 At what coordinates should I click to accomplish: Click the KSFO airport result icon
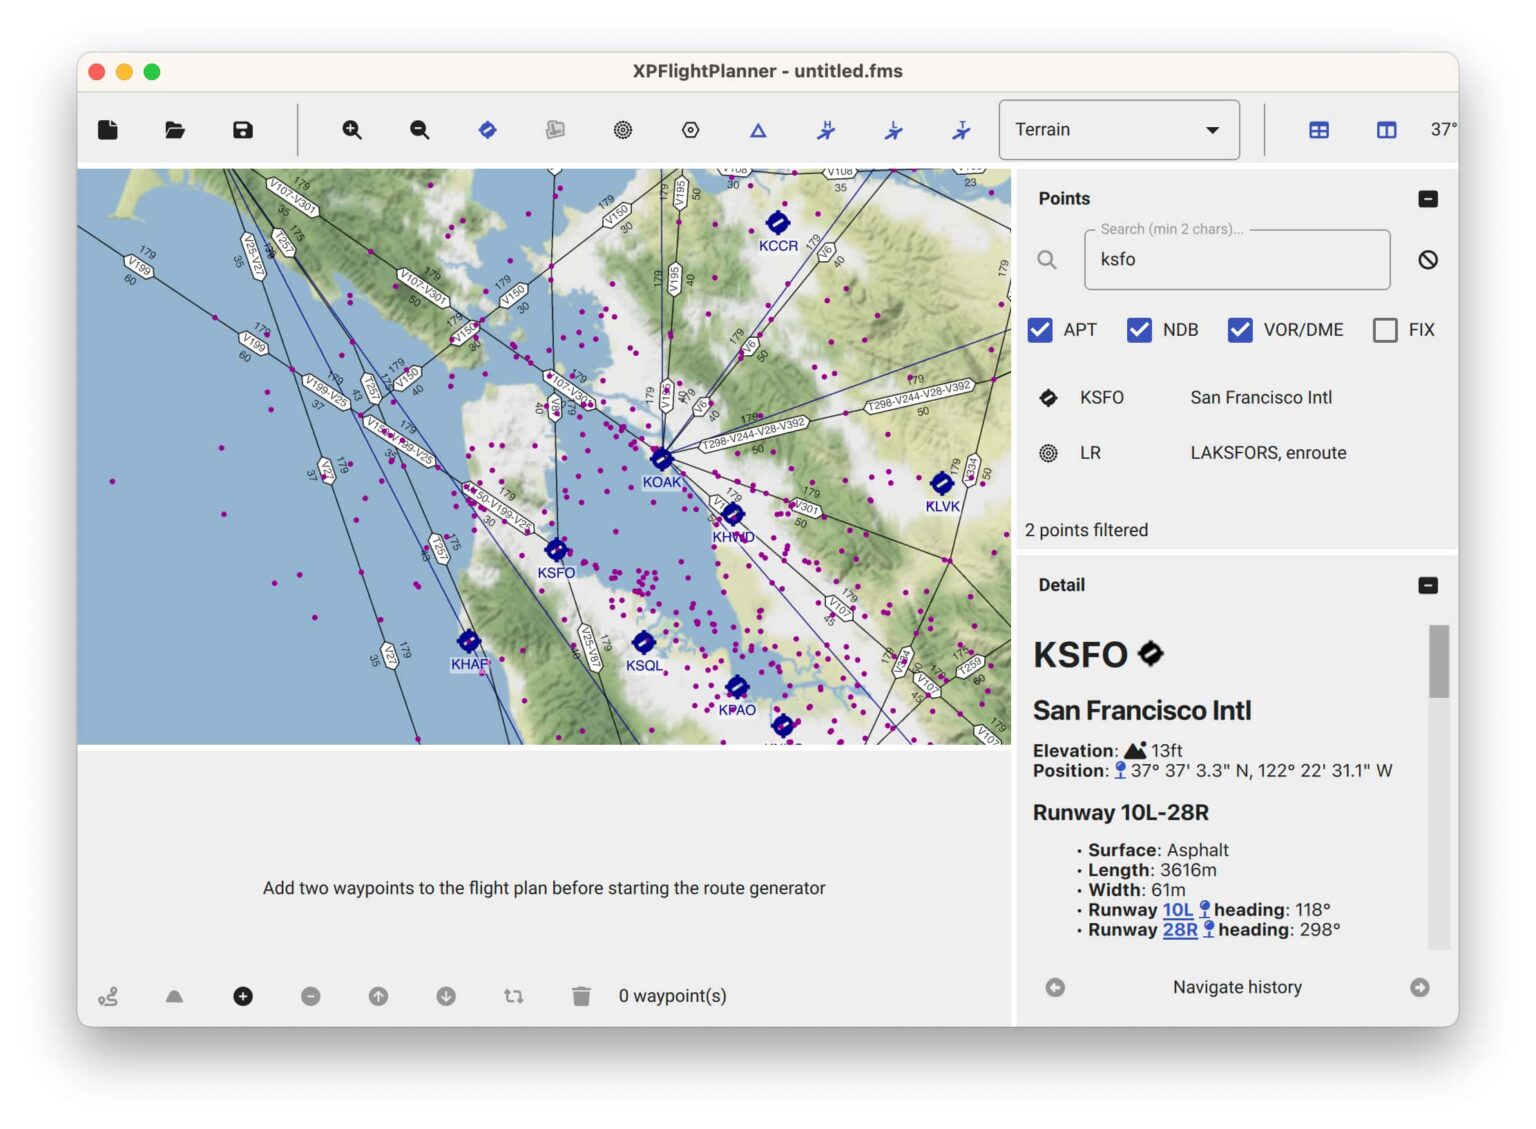click(x=1048, y=398)
